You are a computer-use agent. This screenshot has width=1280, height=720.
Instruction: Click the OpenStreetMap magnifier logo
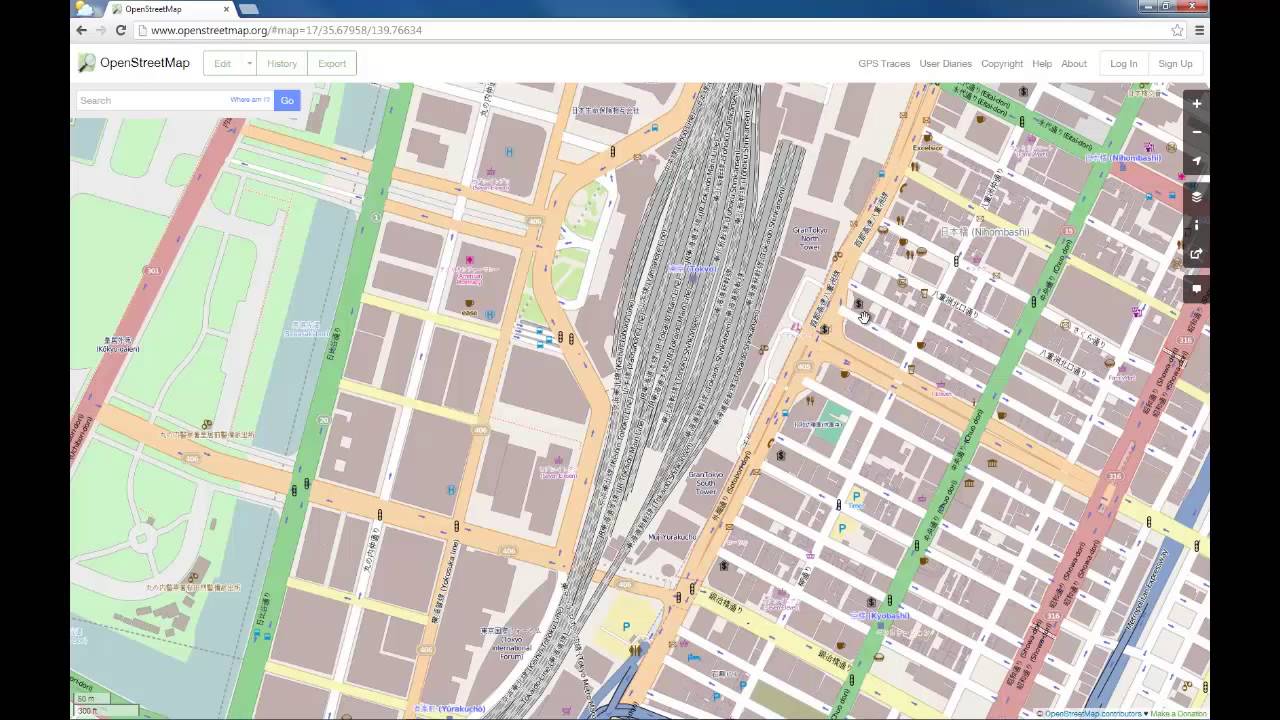coord(87,63)
